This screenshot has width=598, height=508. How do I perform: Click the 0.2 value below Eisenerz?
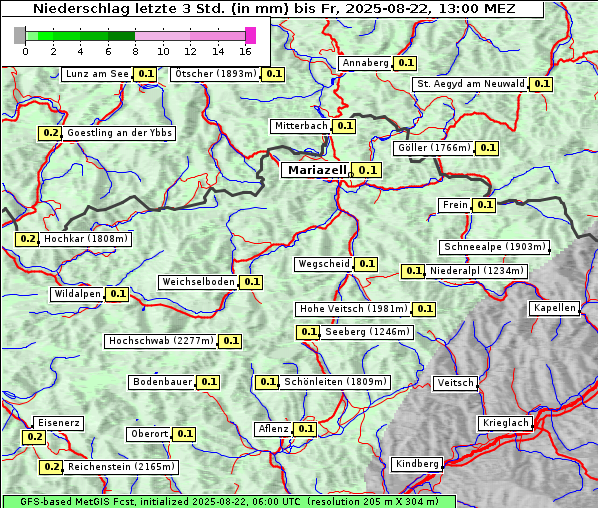click(34, 437)
